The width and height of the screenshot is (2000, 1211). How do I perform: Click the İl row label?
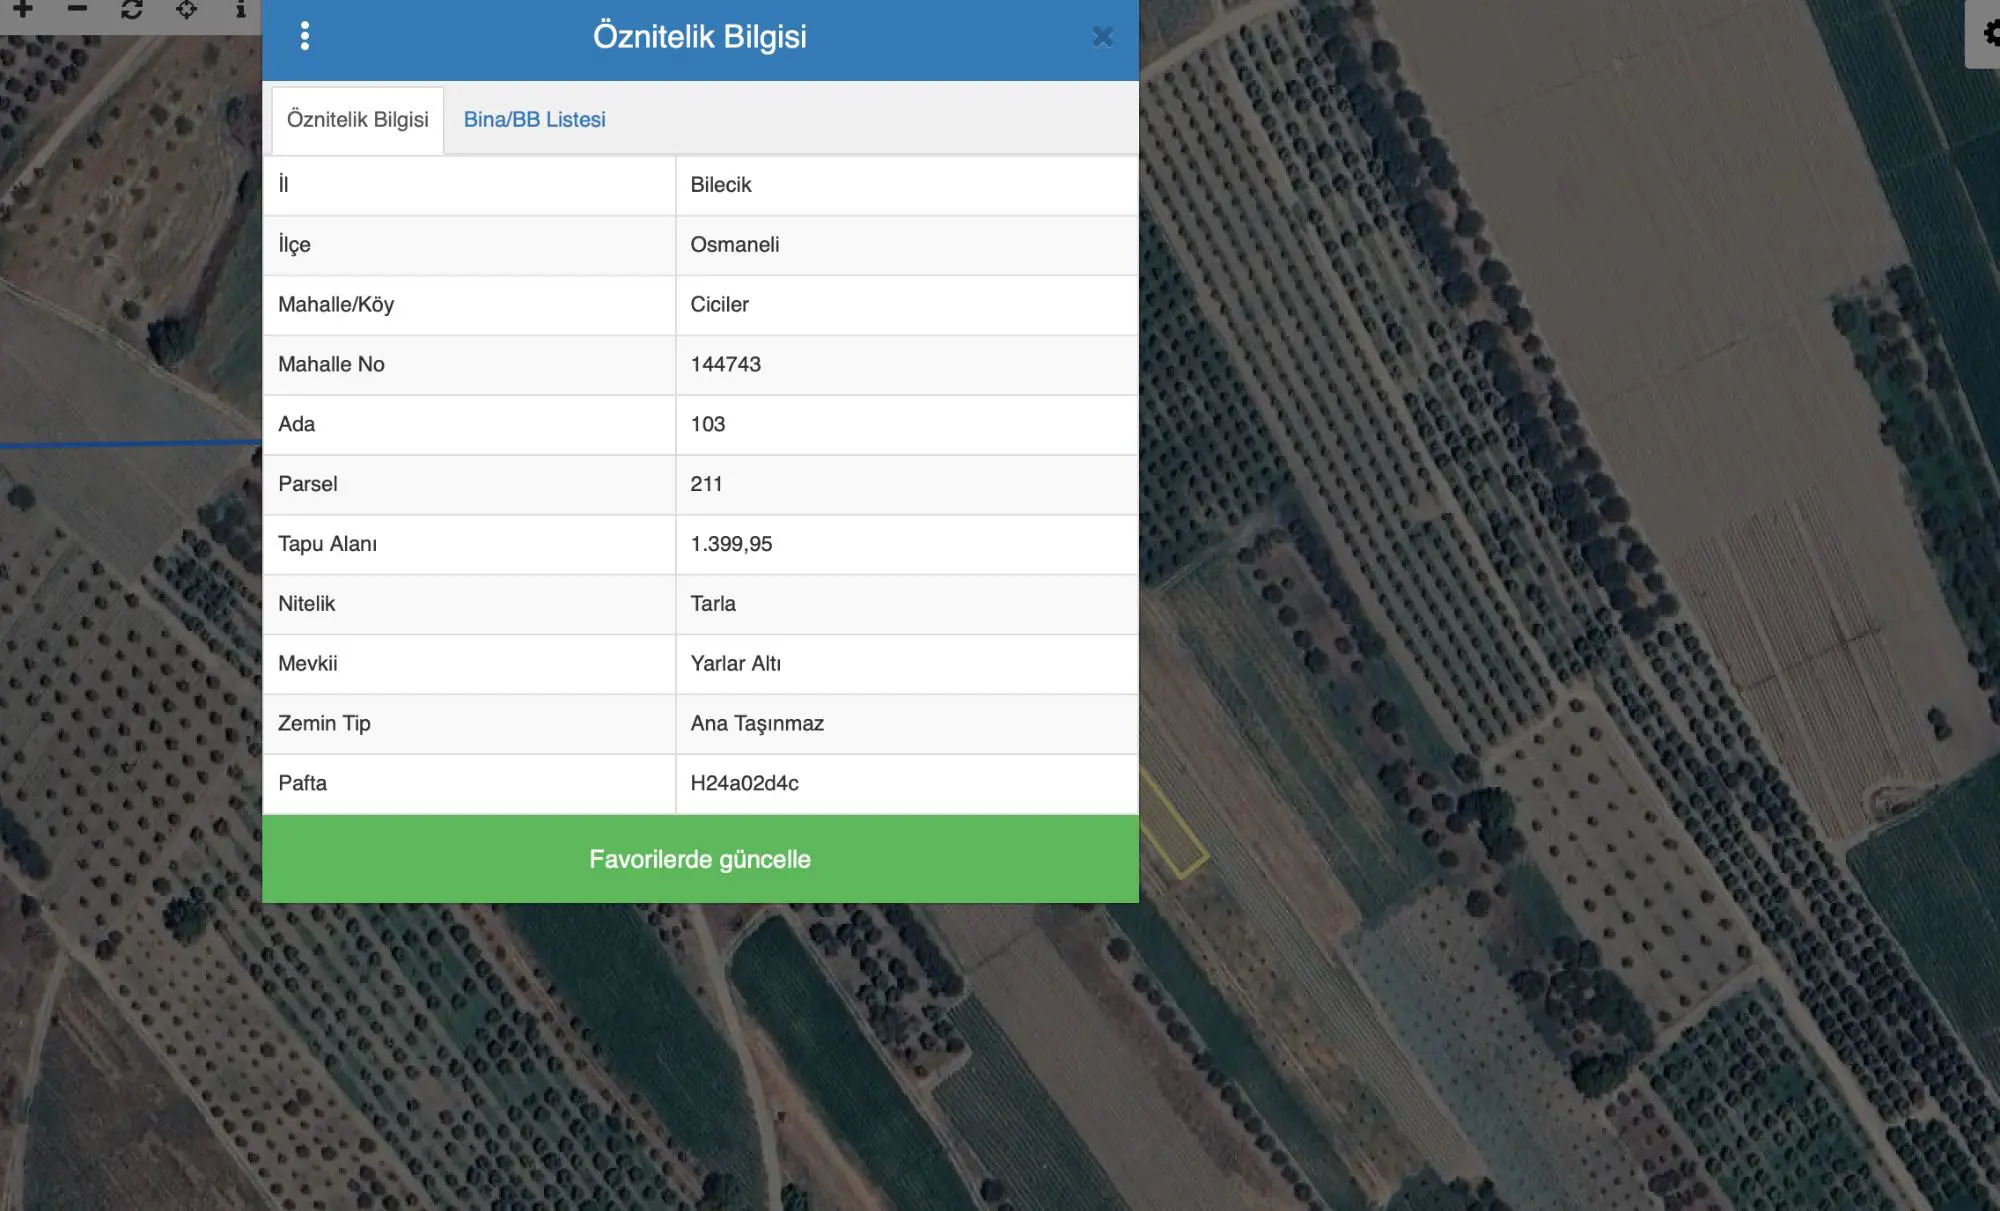click(283, 184)
